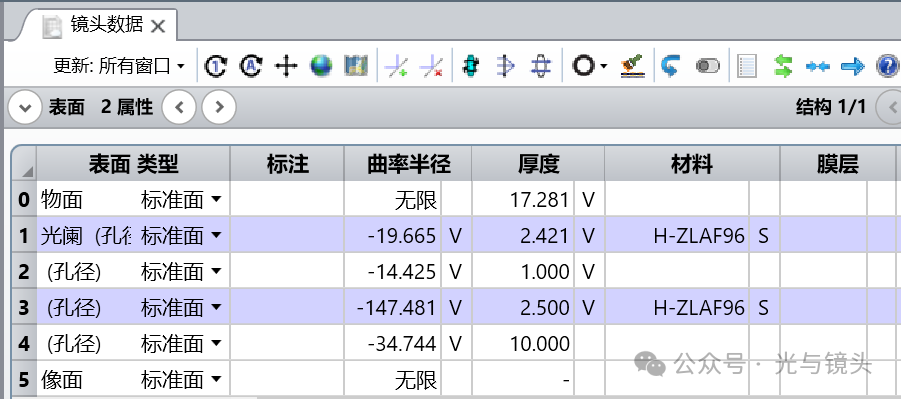Click the 曲率半径 column header
901x399 pixels.
408,164
